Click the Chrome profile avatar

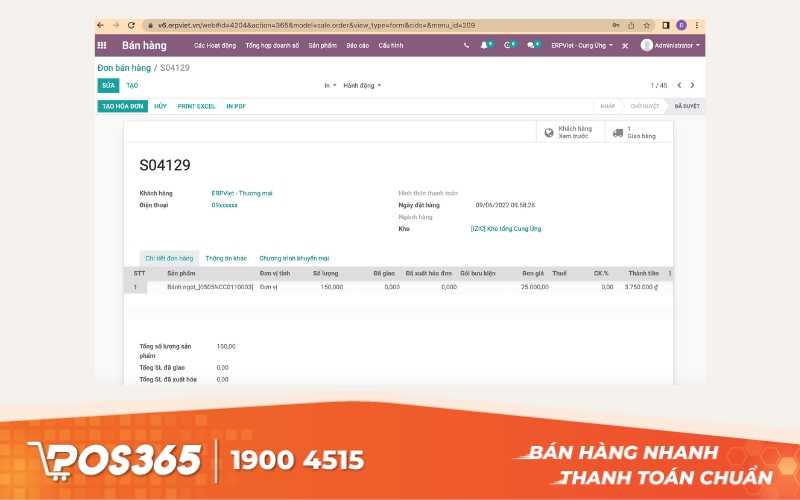click(x=681, y=25)
